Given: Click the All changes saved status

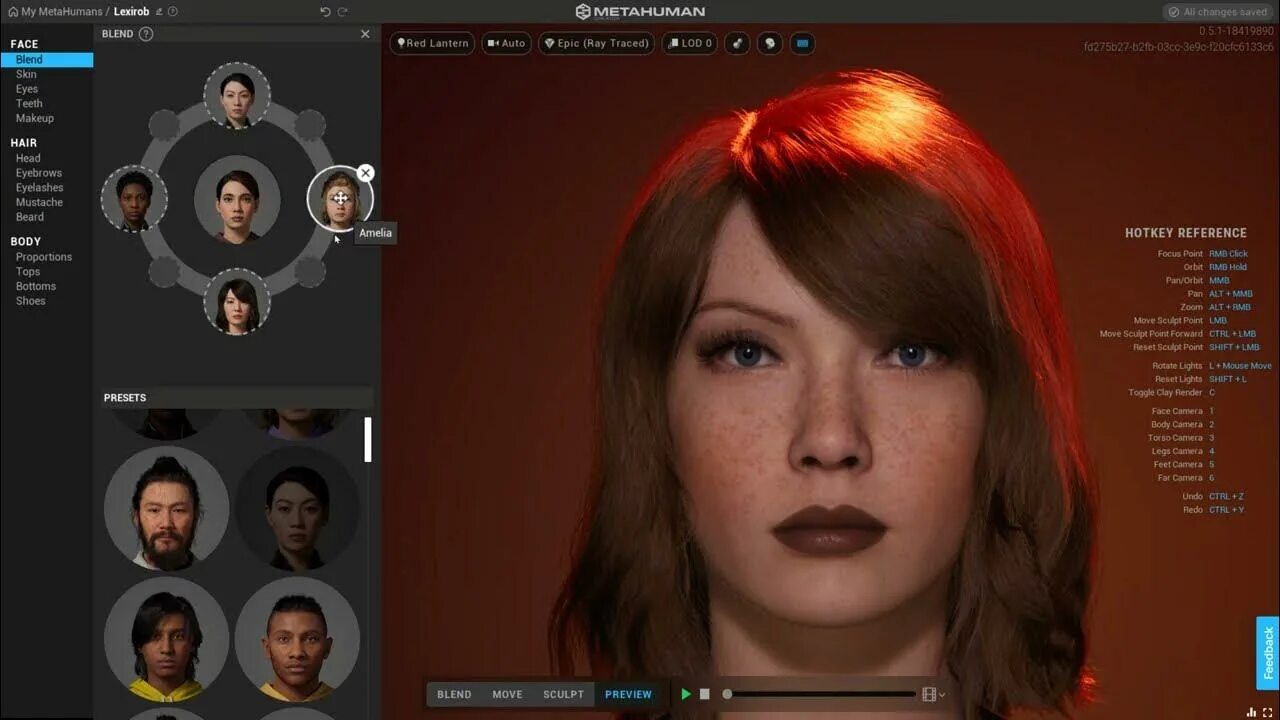Looking at the screenshot, I should pos(1217,12).
